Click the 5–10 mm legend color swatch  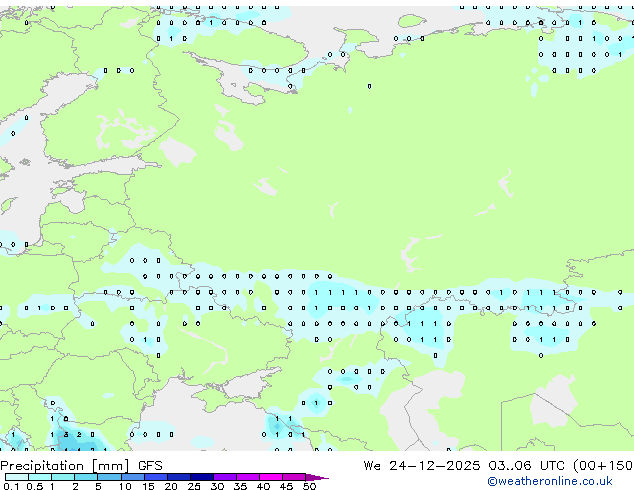[109, 477]
